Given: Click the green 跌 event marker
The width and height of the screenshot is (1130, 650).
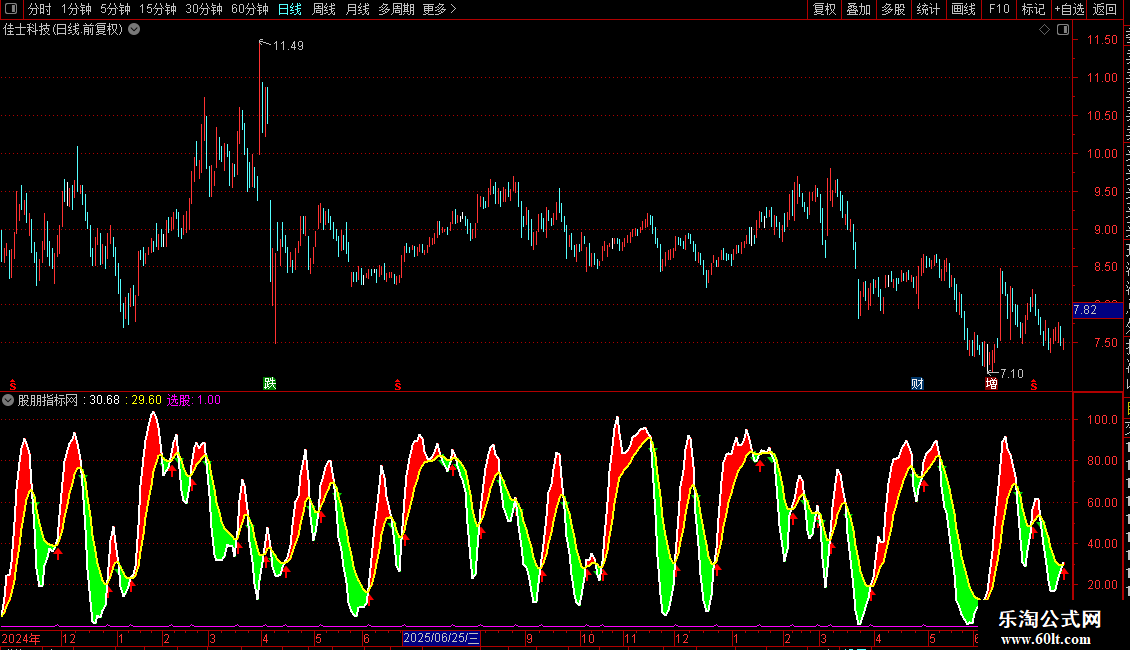Looking at the screenshot, I should [x=270, y=383].
